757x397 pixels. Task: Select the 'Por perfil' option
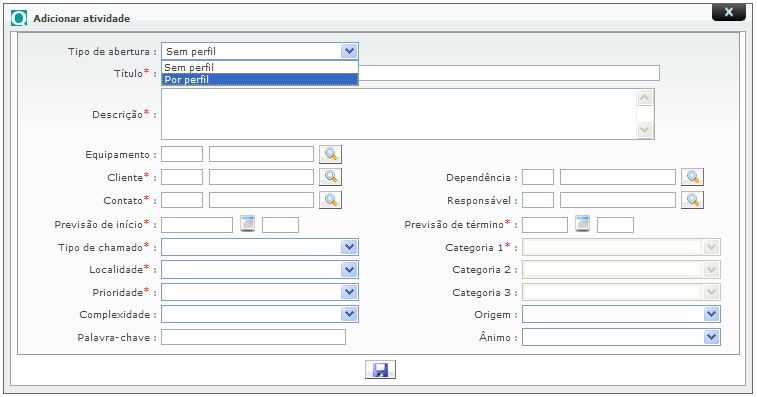tap(260, 79)
